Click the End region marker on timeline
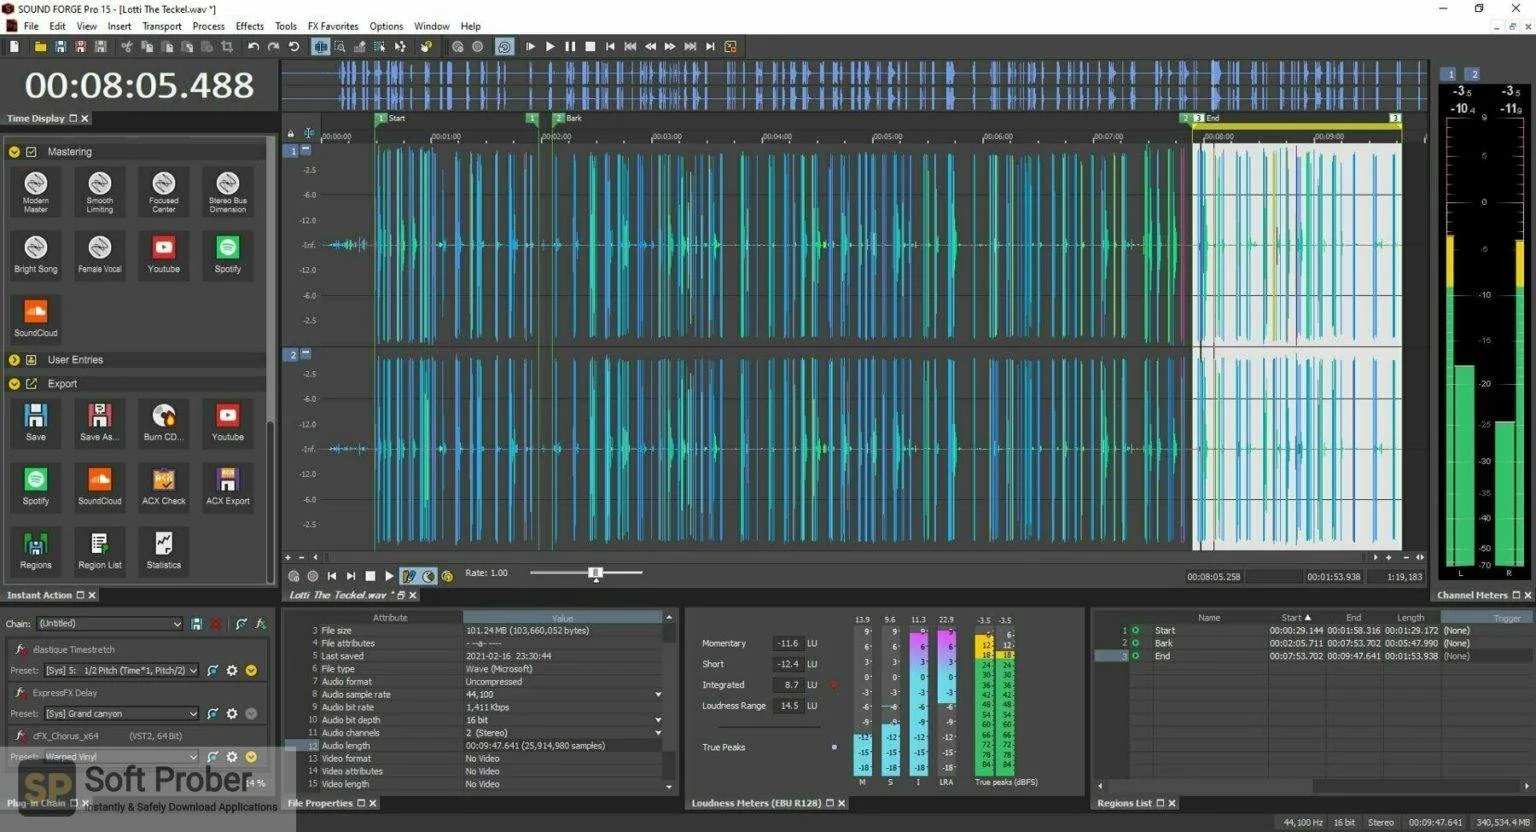Screen dimensions: 1536x832 (1198, 118)
